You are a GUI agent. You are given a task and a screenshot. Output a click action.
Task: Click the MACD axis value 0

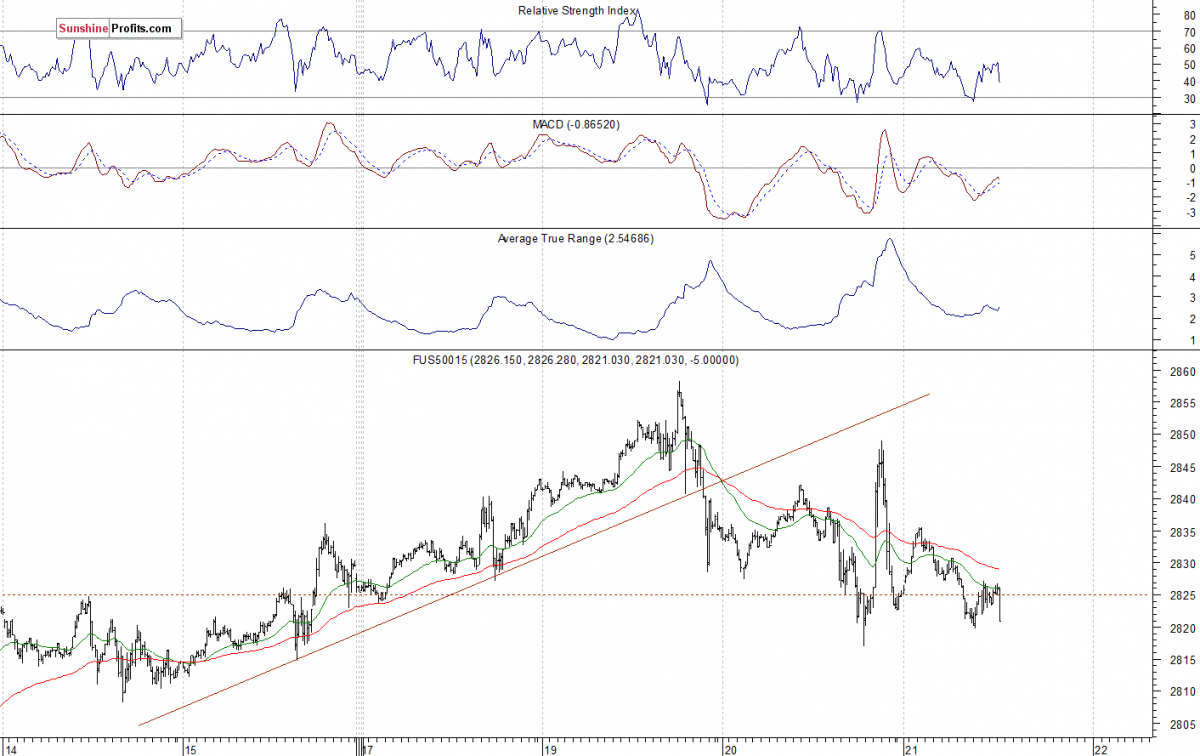click(1191, 168)
